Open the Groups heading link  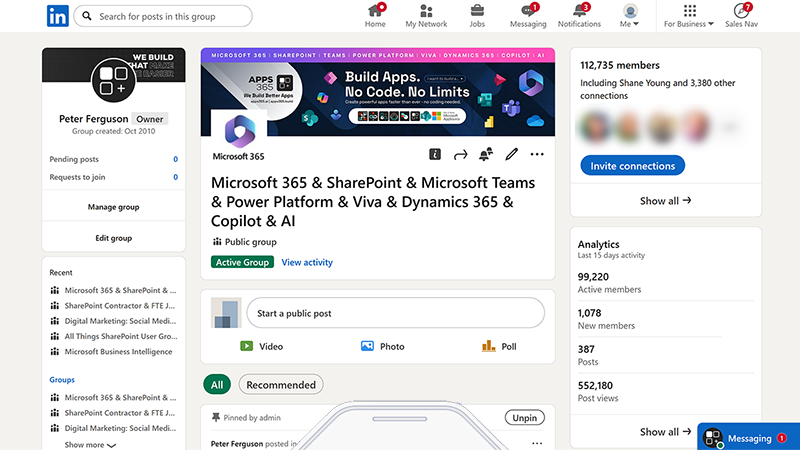click(x=62, y=380)
